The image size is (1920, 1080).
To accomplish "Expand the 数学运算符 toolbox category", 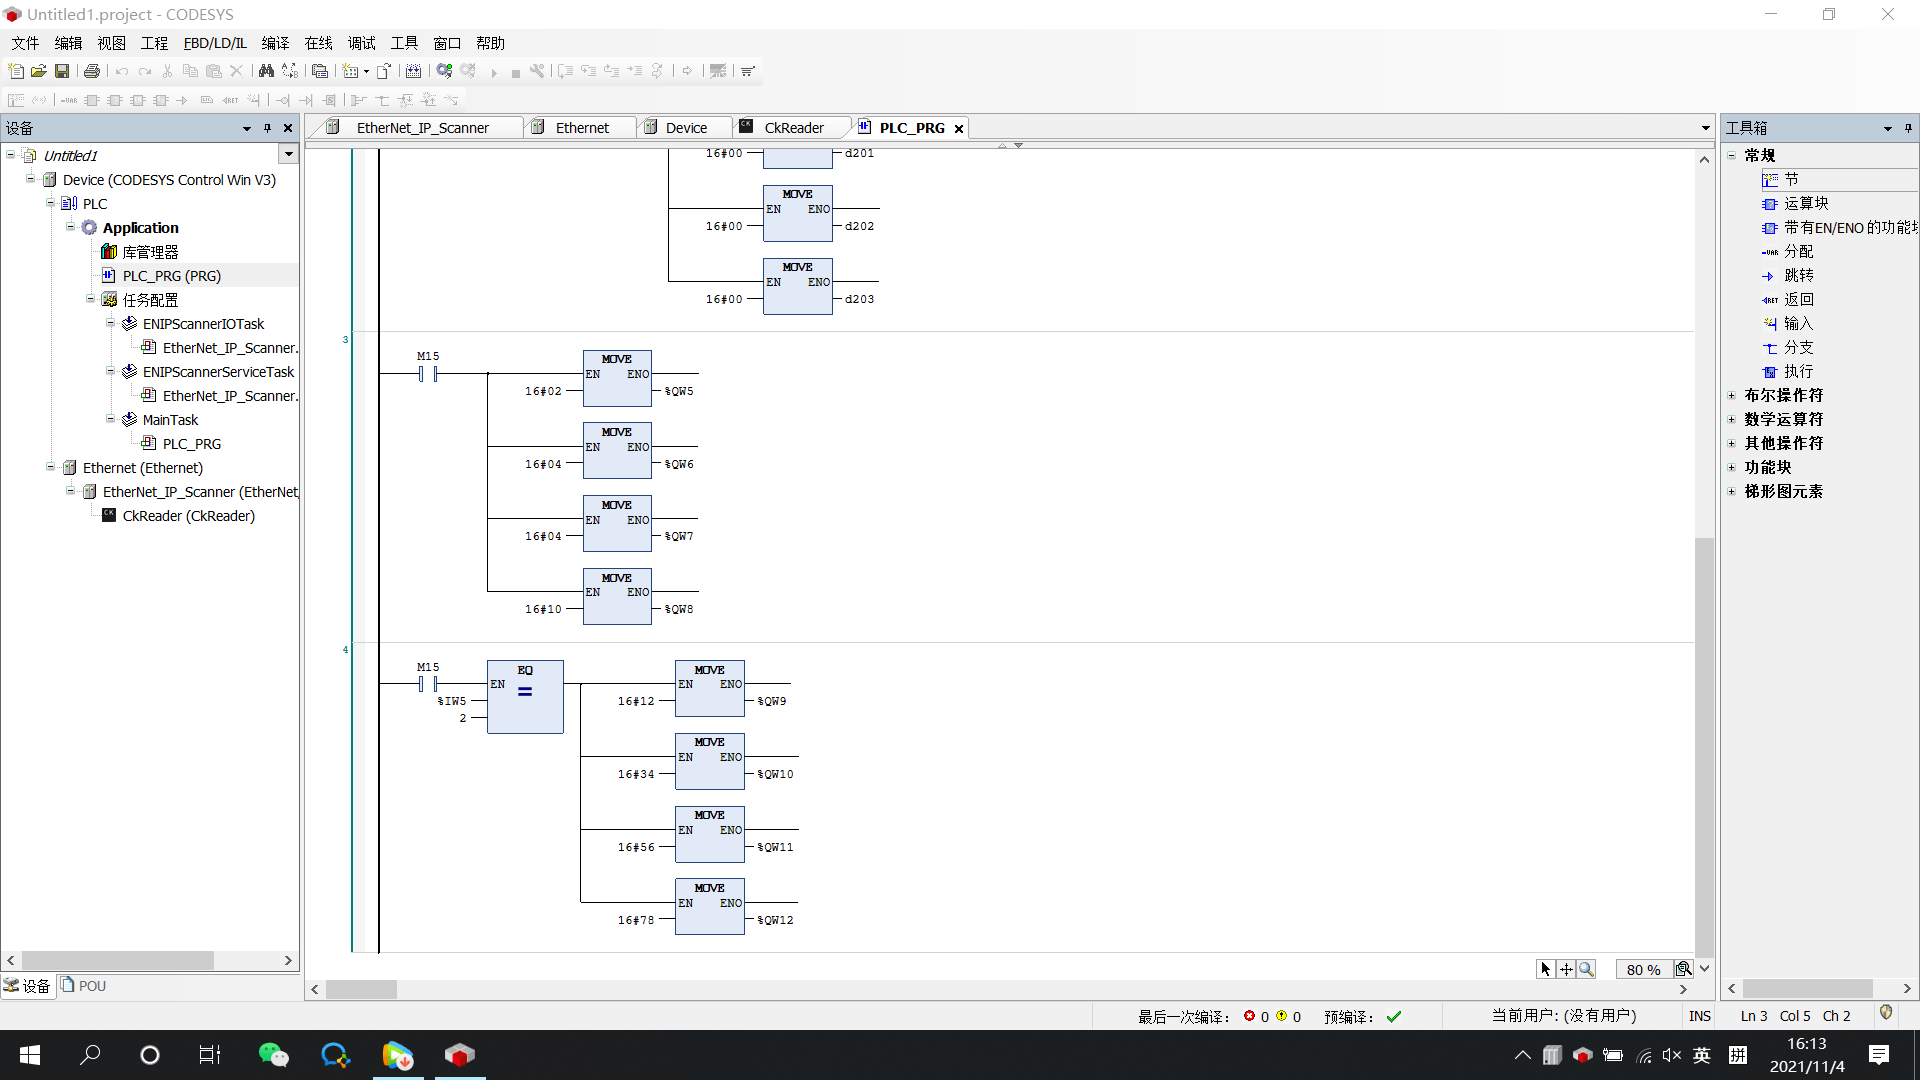I will point(1732,419).
